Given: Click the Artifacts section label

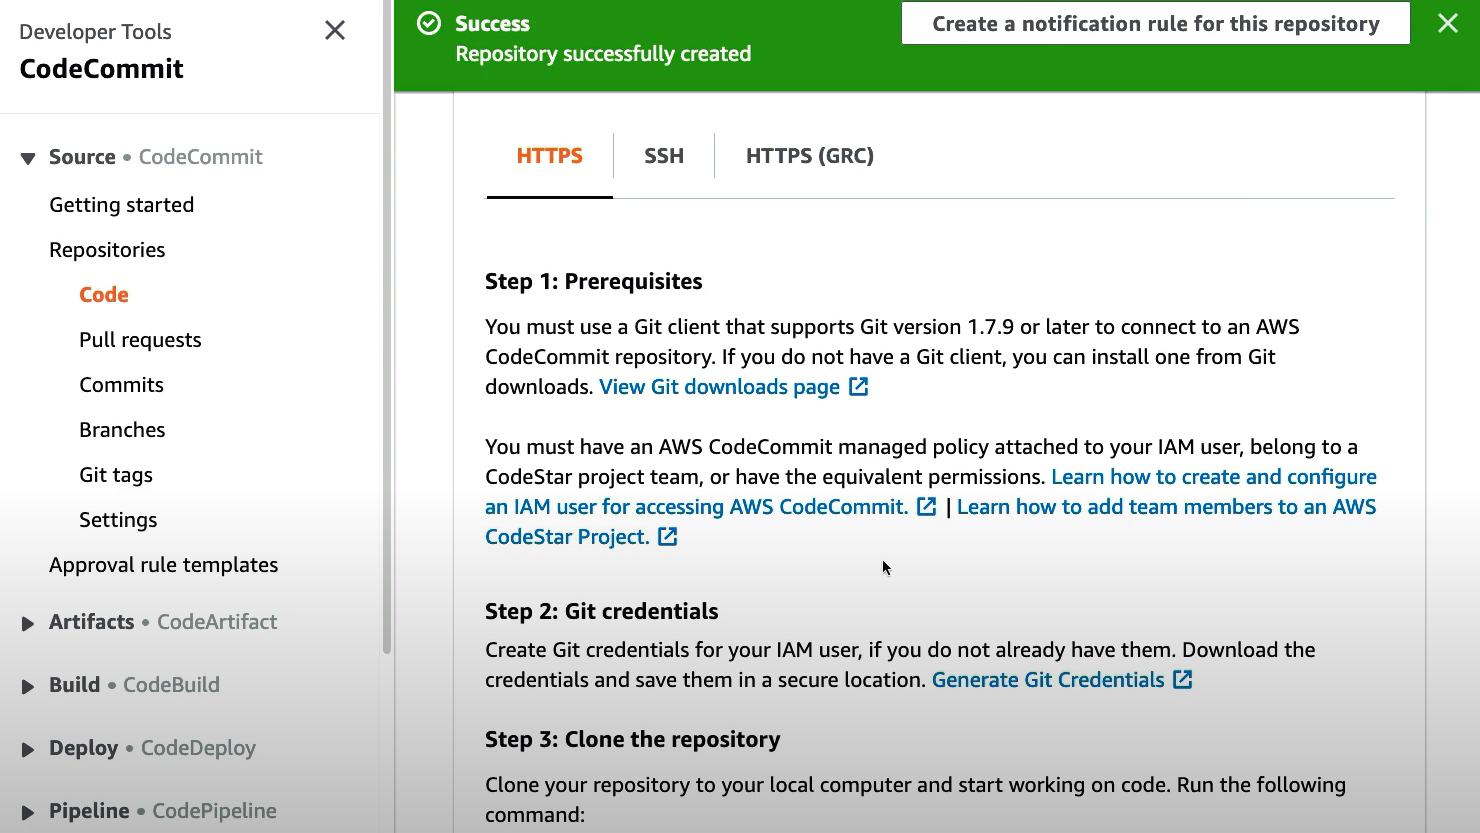Looking at the screenshot, I should [91, 621].
